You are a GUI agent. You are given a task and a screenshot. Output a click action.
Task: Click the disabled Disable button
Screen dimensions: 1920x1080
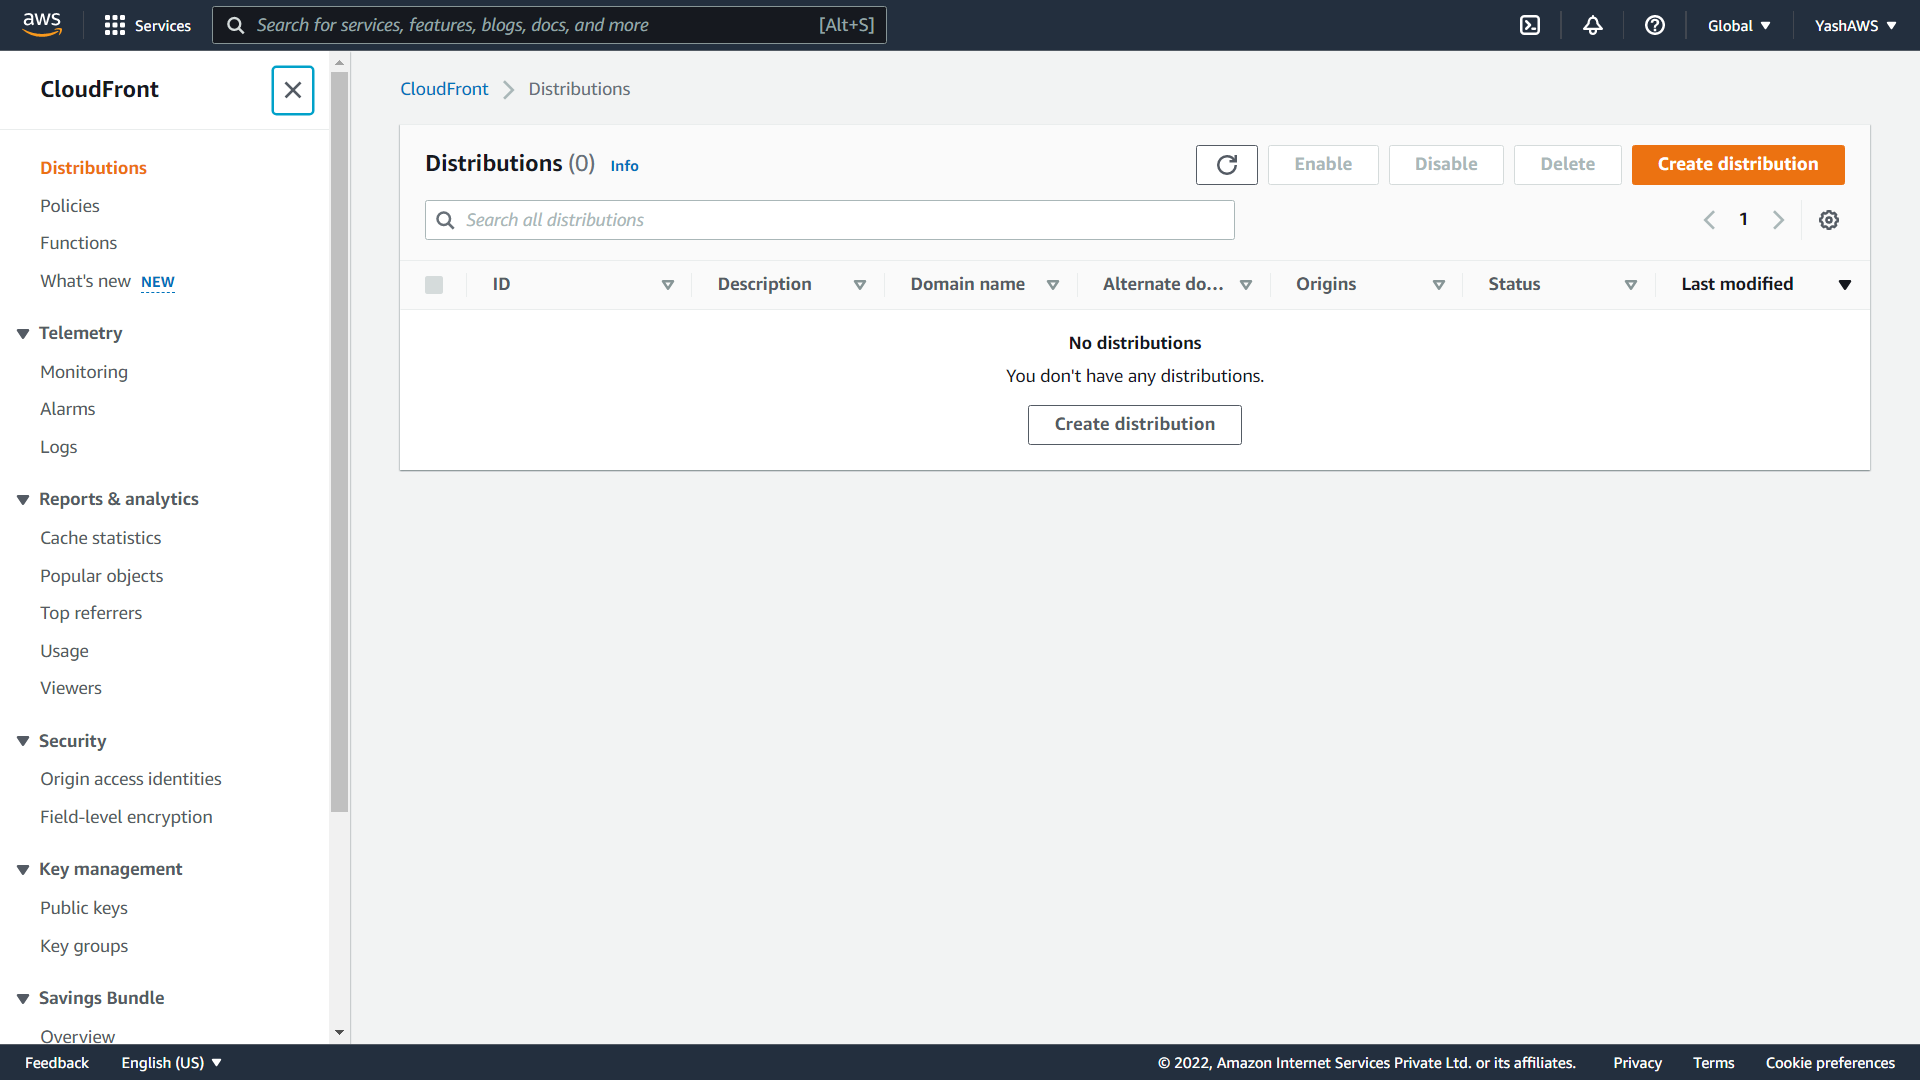pyautogui.click(x=1446, y=164)
